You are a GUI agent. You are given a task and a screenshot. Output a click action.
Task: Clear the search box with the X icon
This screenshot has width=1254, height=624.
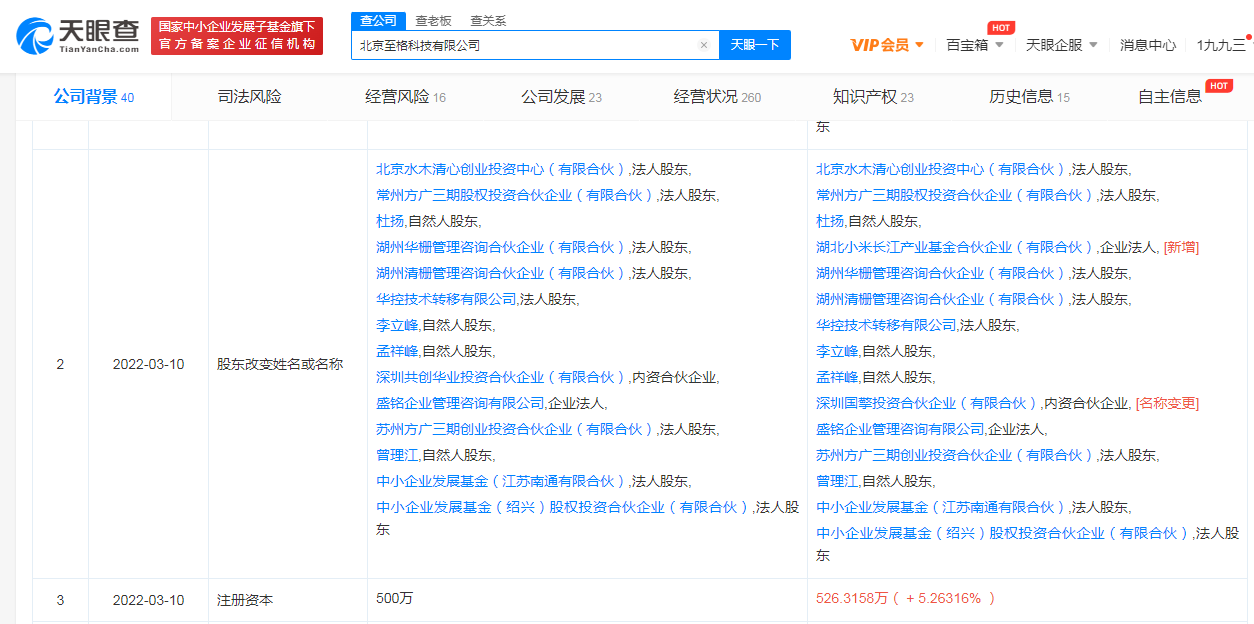[704, 45]
